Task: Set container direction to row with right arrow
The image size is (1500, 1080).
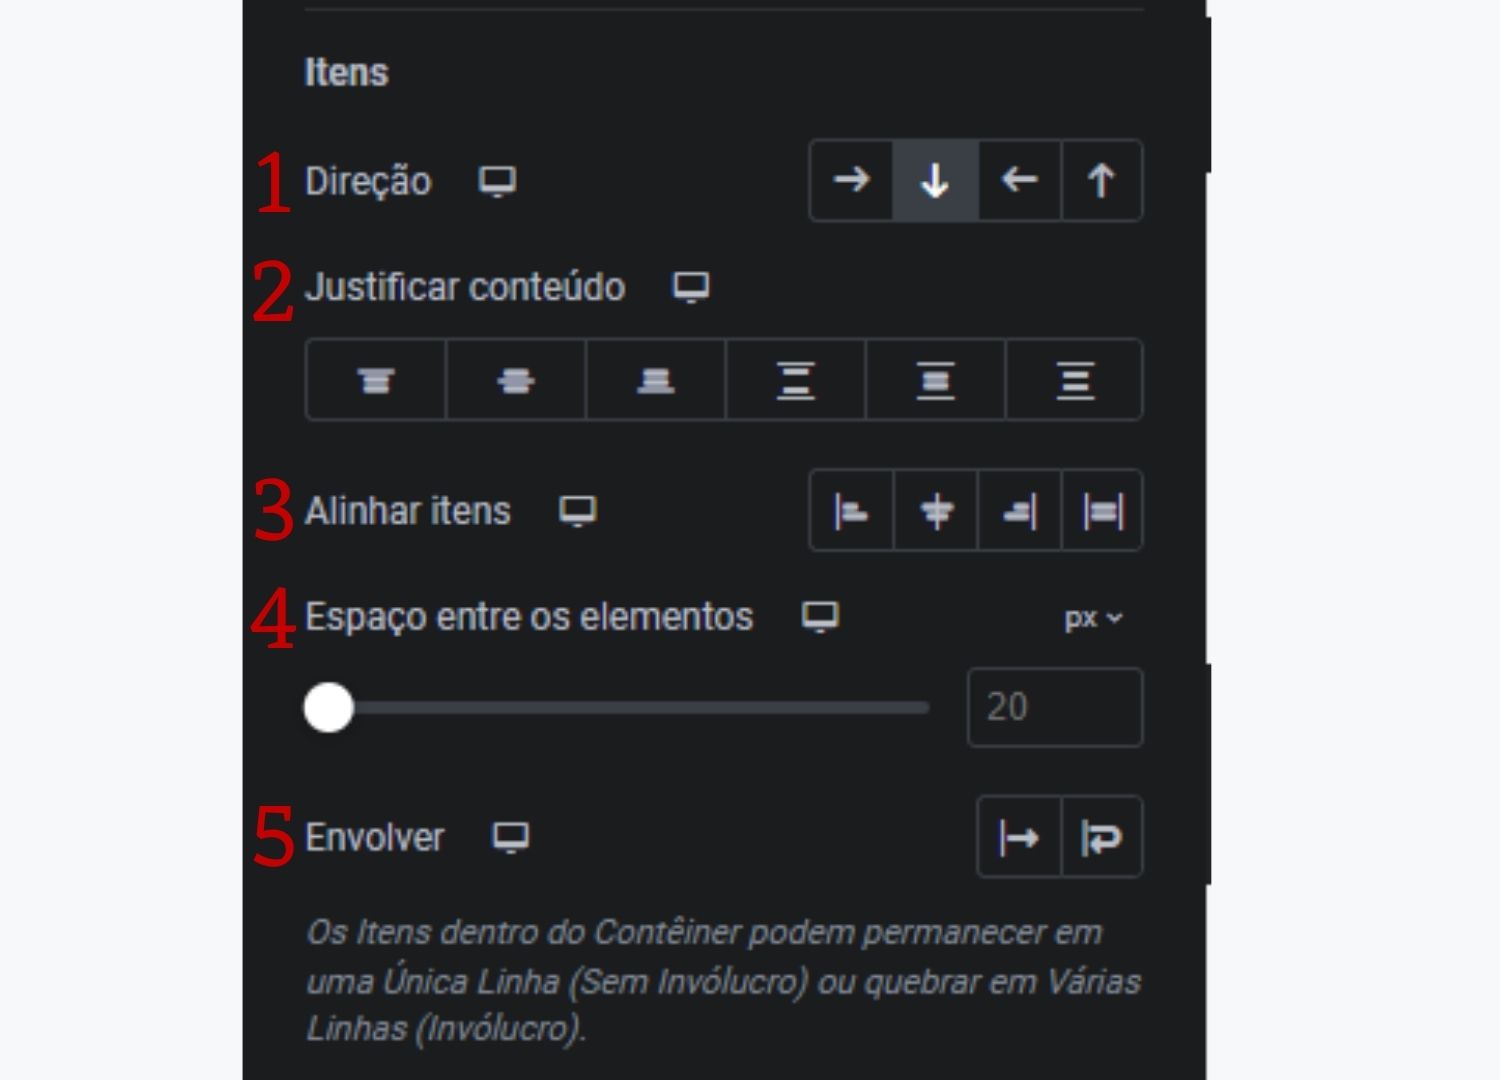Action: [x=850, y=181]
